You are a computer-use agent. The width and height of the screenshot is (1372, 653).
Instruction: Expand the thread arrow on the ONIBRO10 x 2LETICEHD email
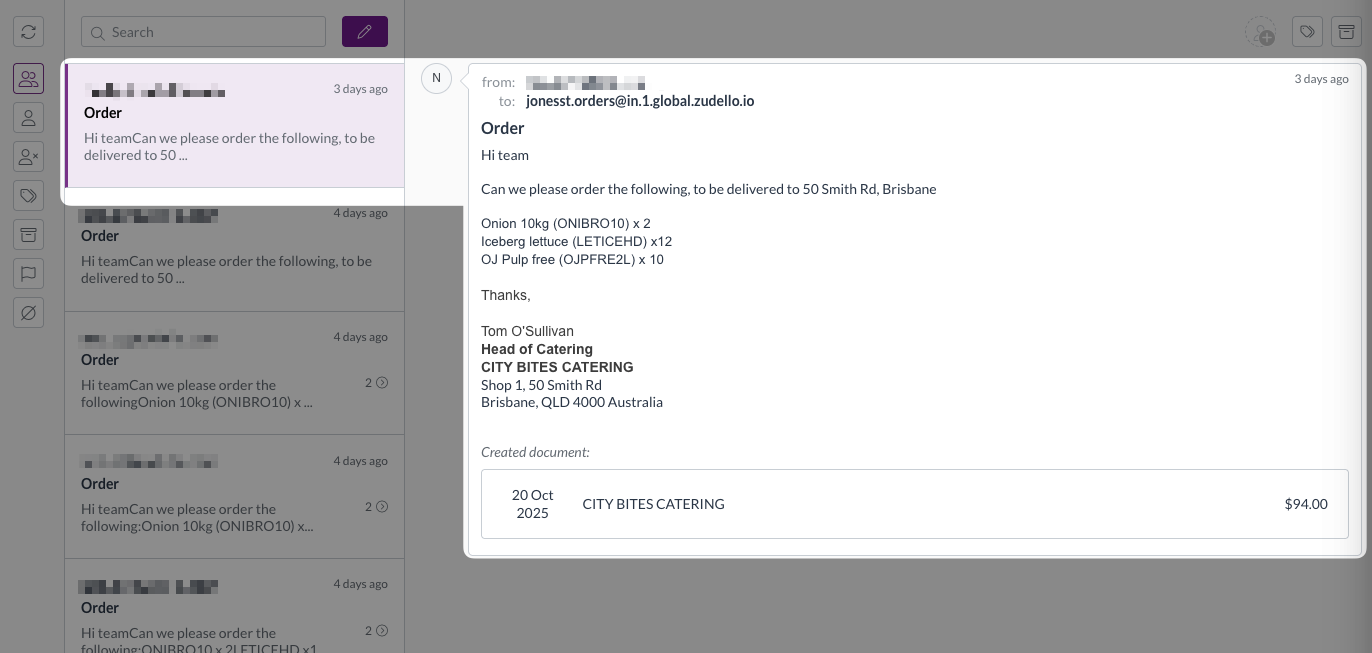(381, 630)
